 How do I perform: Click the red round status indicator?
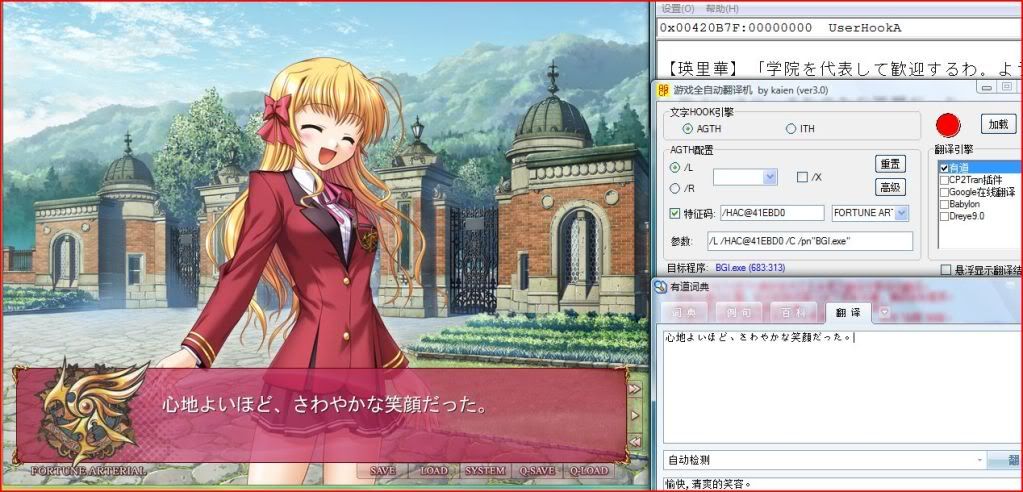click(947, 125)
